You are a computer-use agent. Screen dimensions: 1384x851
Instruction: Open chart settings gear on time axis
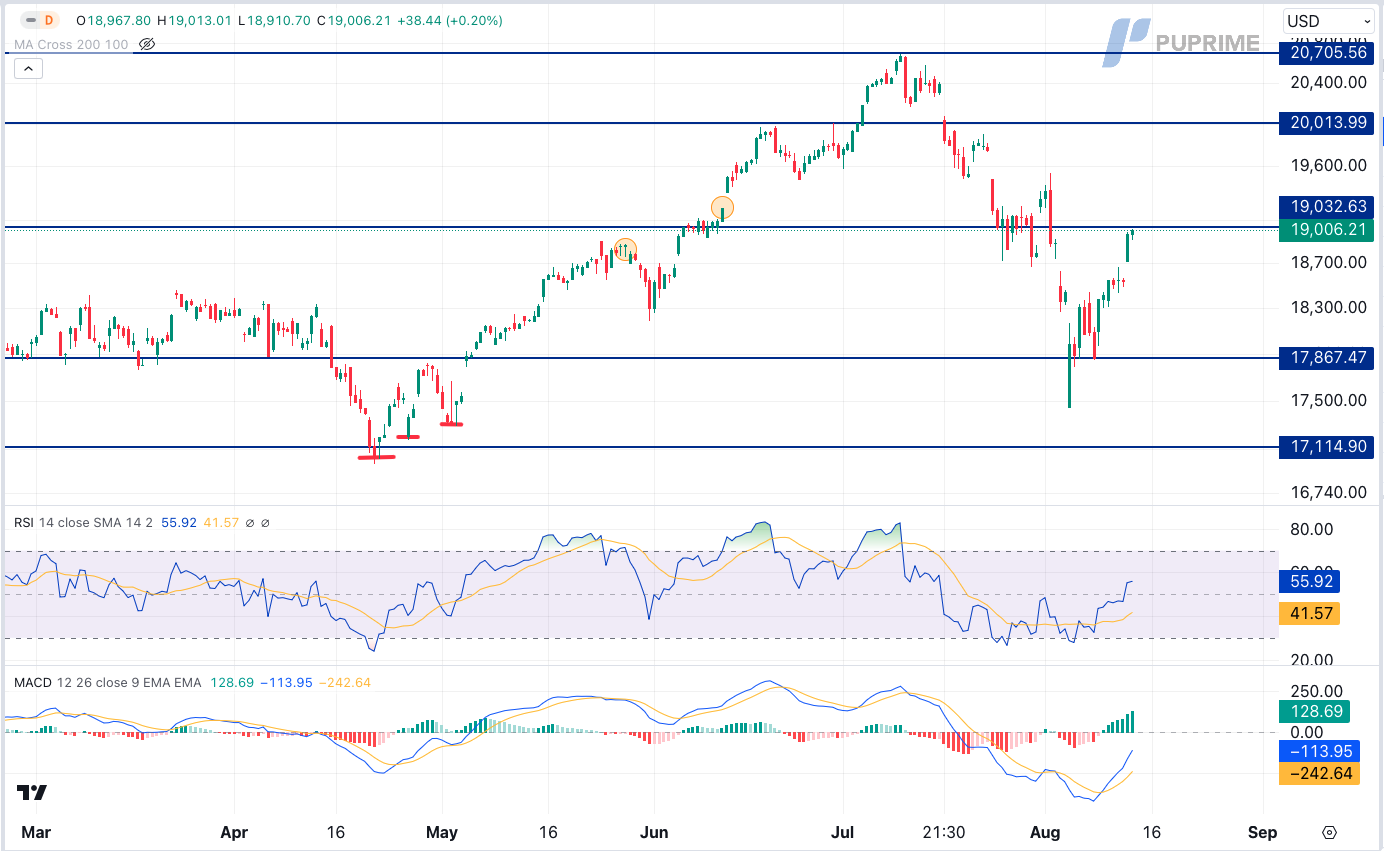coord(1329,832)
